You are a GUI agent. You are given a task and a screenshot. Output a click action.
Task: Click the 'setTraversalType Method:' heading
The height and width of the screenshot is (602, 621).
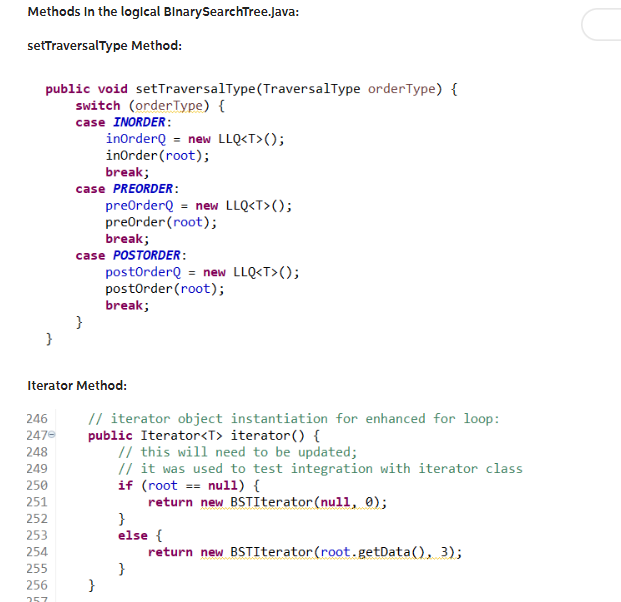105,46
